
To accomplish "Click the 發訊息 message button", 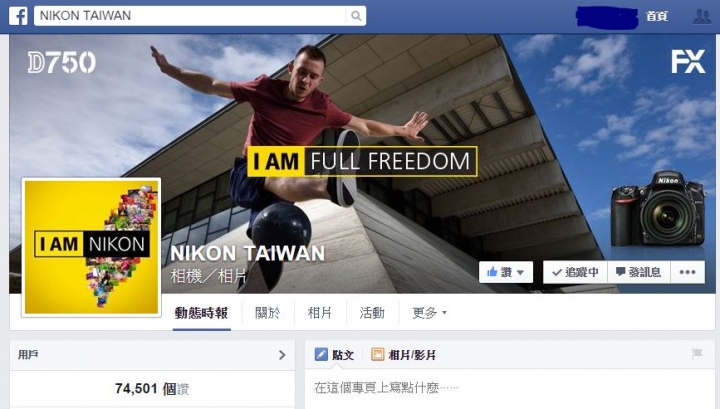I will [x=639, y=272].
